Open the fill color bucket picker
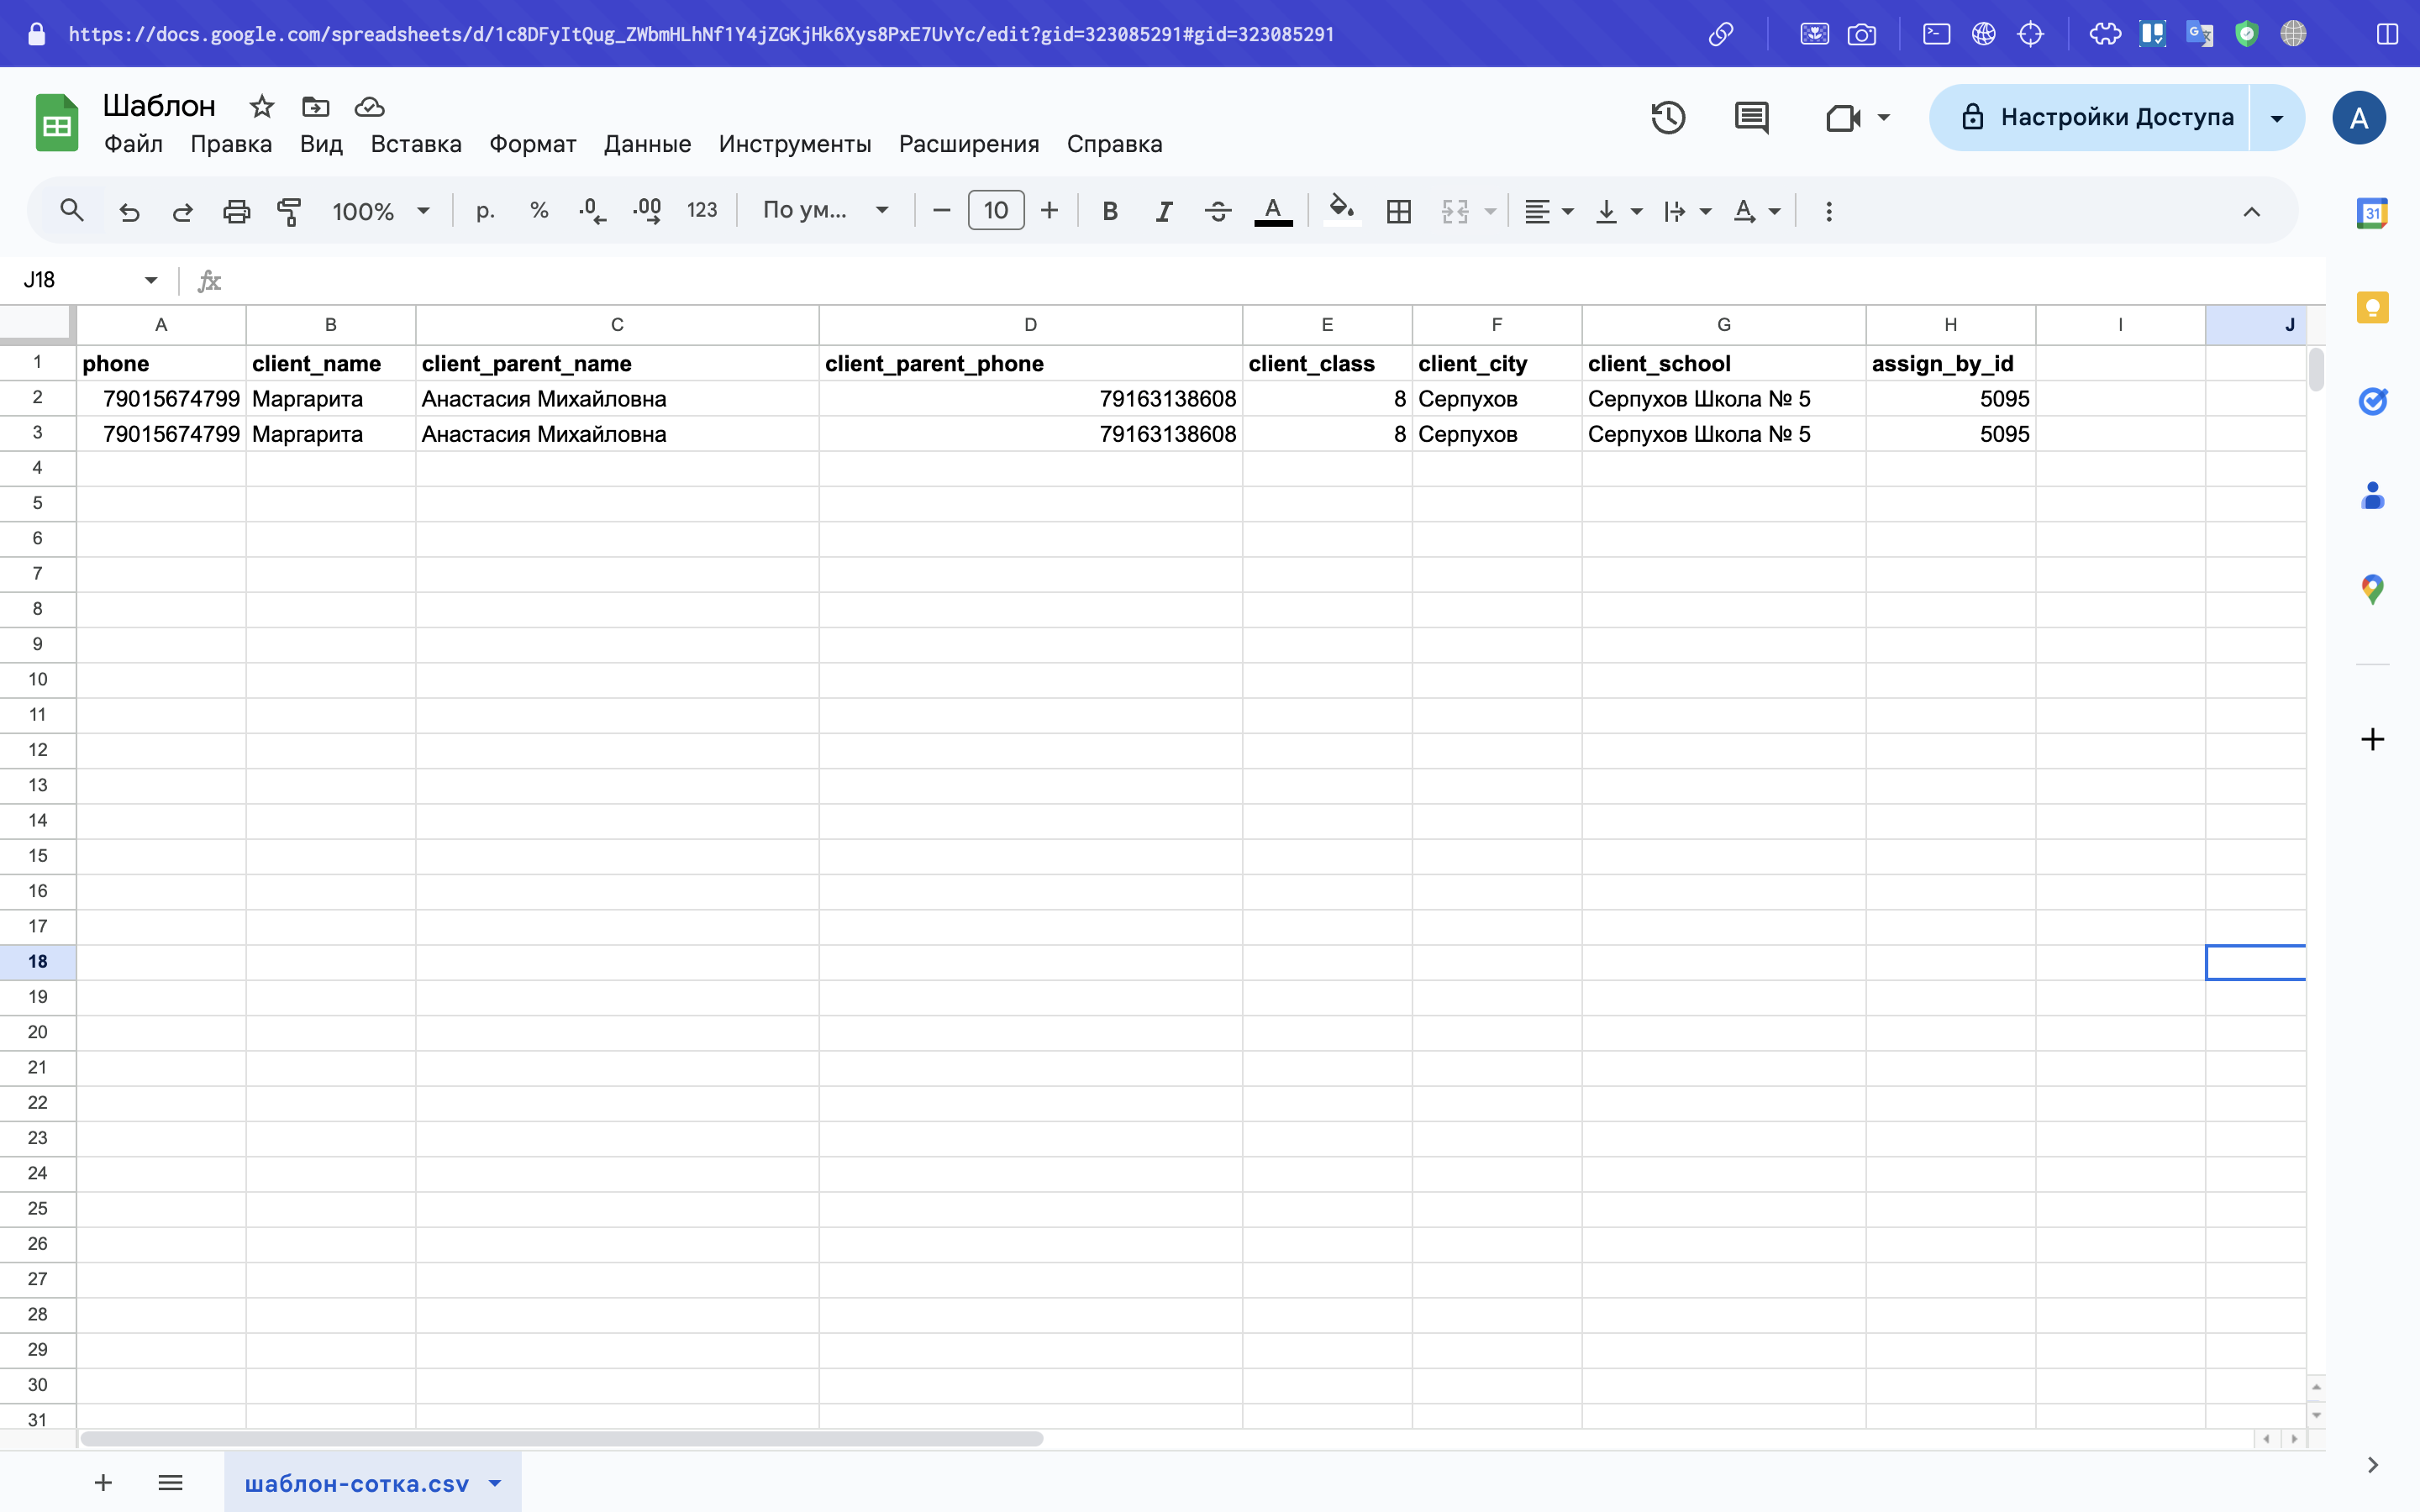The height and width of the screenshot is (1512, 2420). 1341,211
